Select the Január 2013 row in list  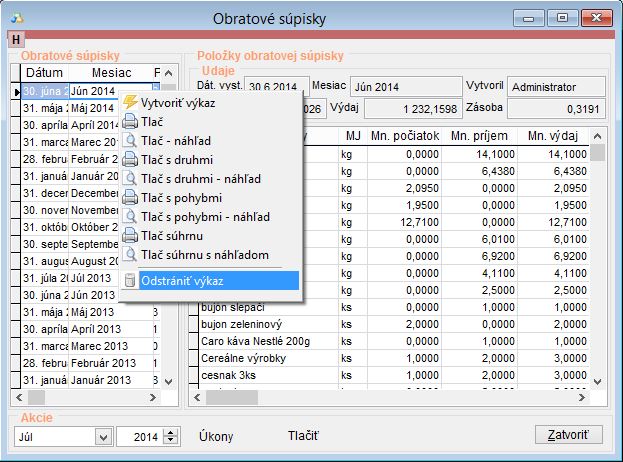coord(108,380)
